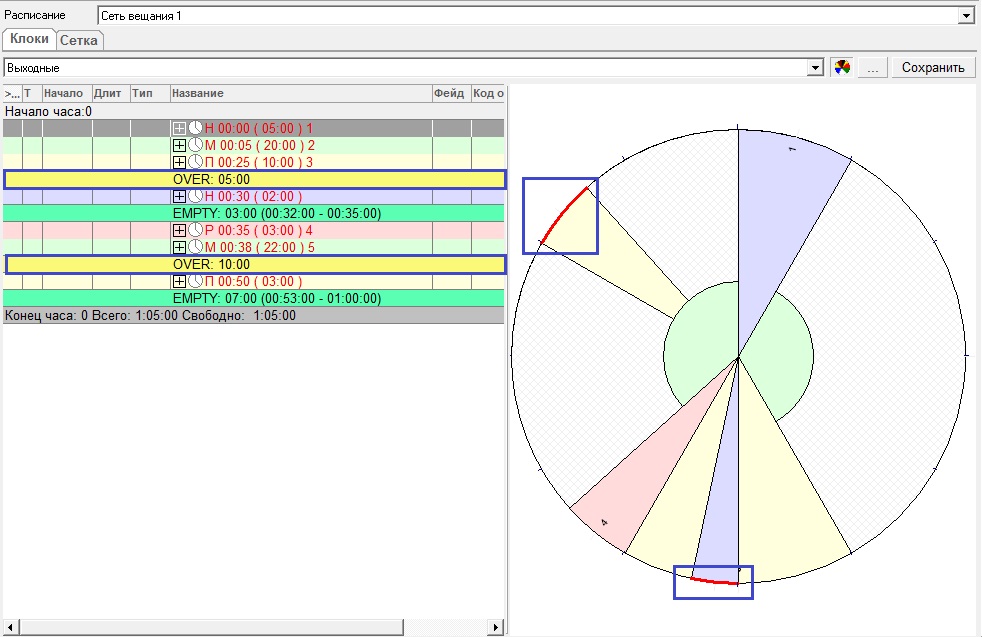Select the Н 00:30 ( 02:00 ) row text

pyautogui.click(x=254, y=197)
